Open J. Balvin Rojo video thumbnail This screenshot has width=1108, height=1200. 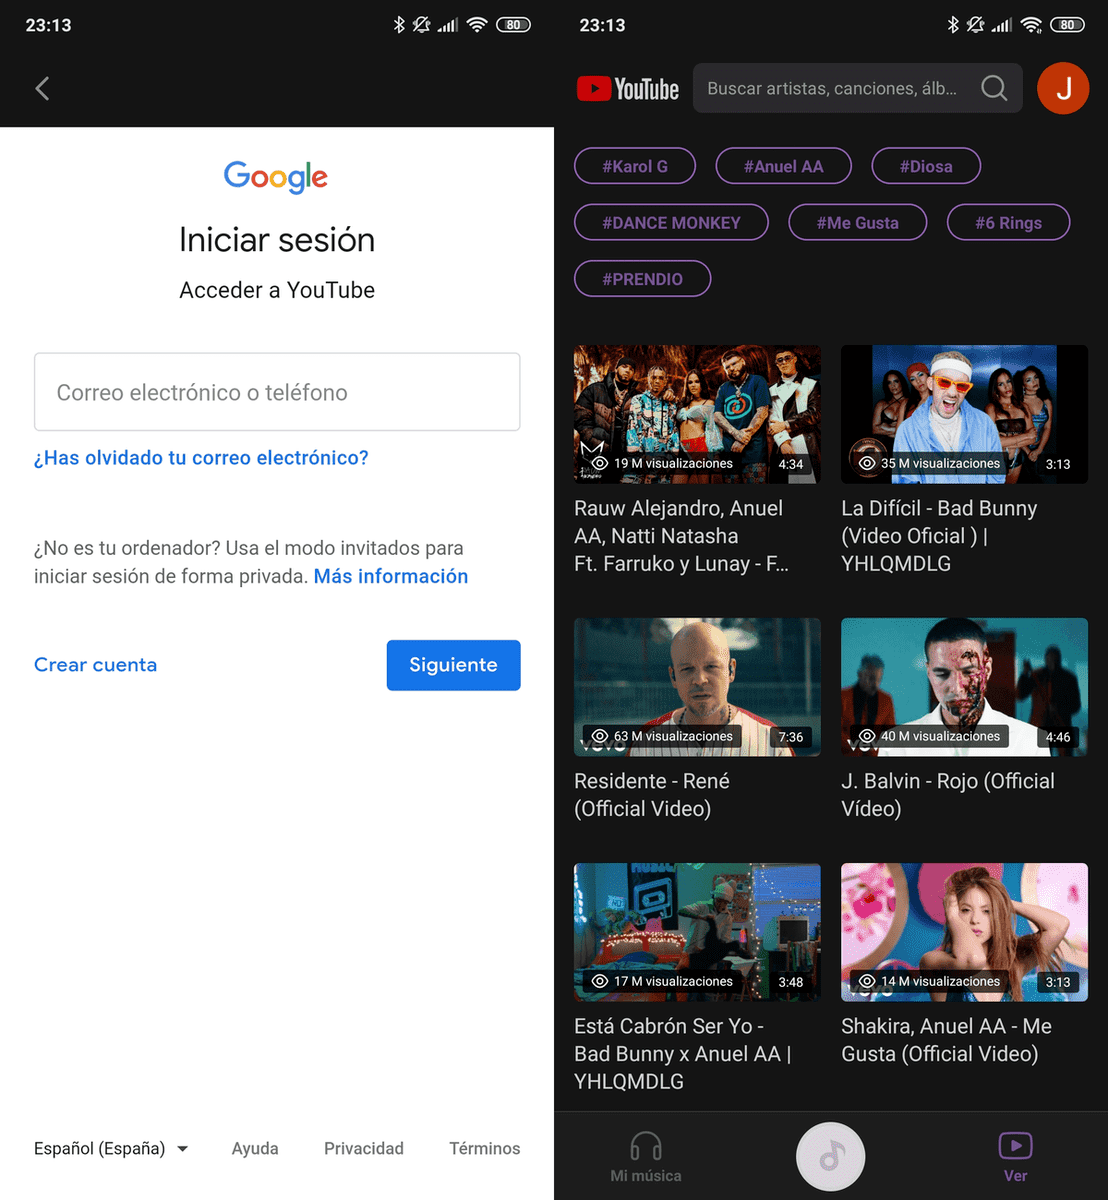964,687
